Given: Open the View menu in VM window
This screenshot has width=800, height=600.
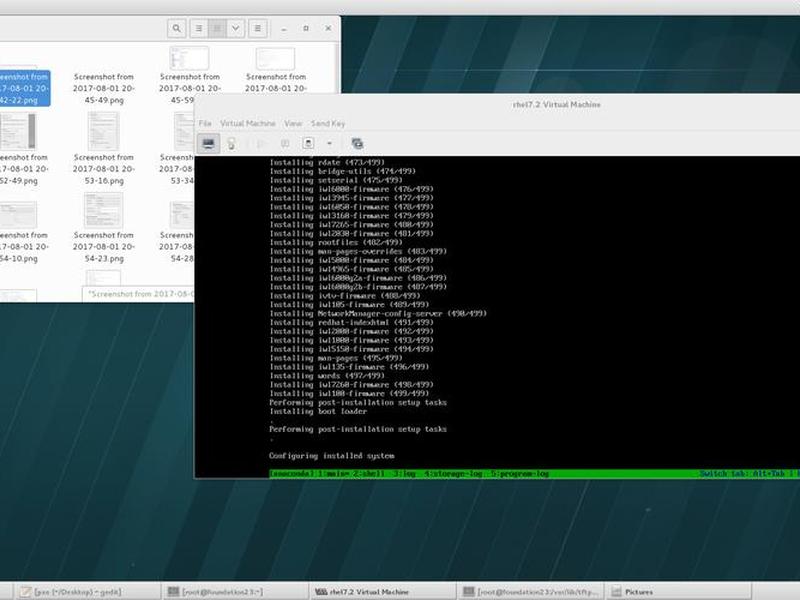Looking at the screenshot, I should [293, 123].
